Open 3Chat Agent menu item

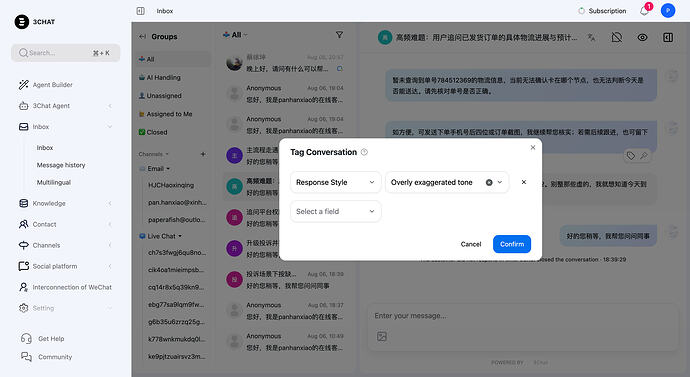tap(51, 106)
